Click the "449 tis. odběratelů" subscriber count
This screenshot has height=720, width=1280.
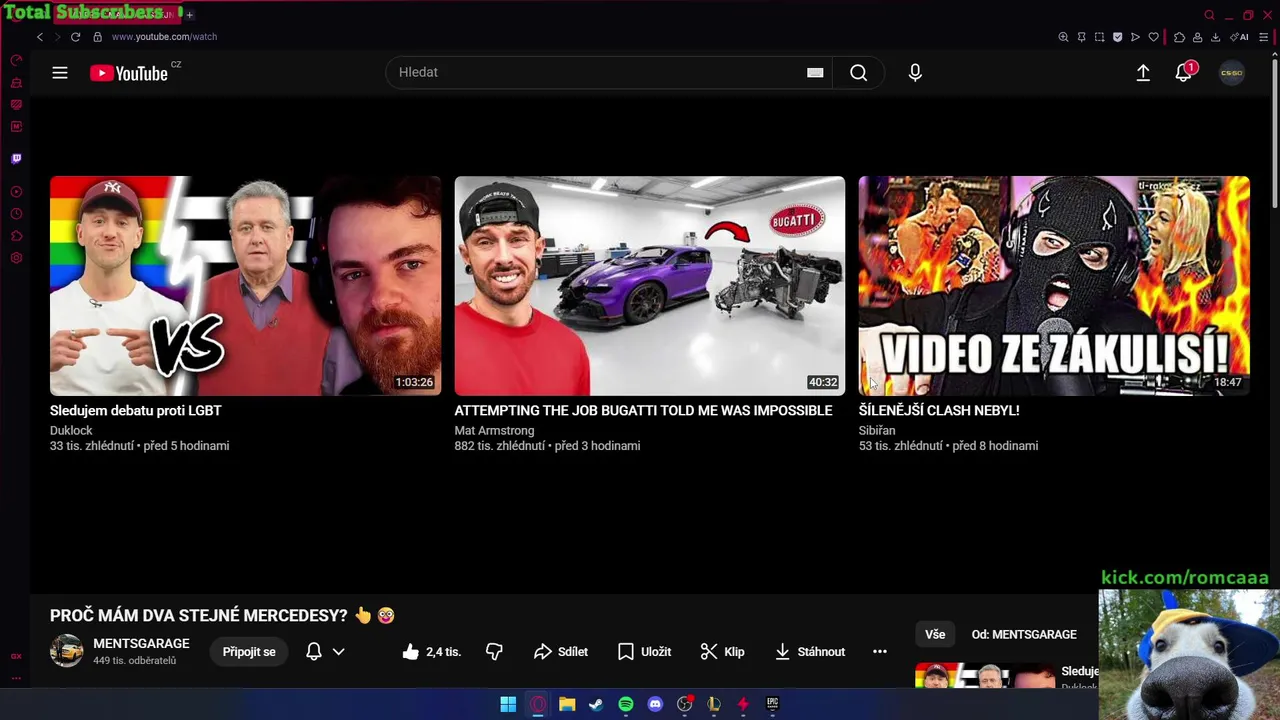coord(134,661)
